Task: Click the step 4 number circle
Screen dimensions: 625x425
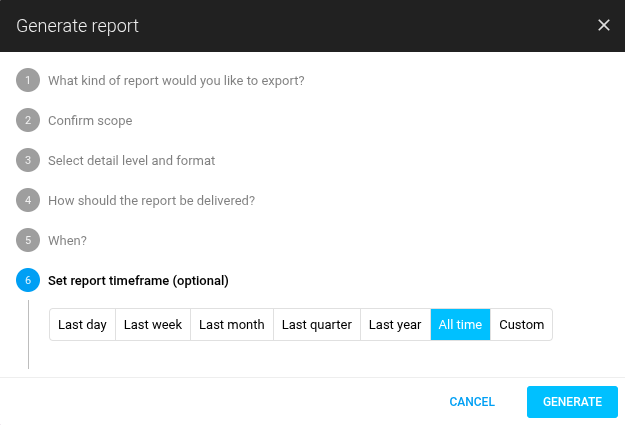Action: (28, 200)
